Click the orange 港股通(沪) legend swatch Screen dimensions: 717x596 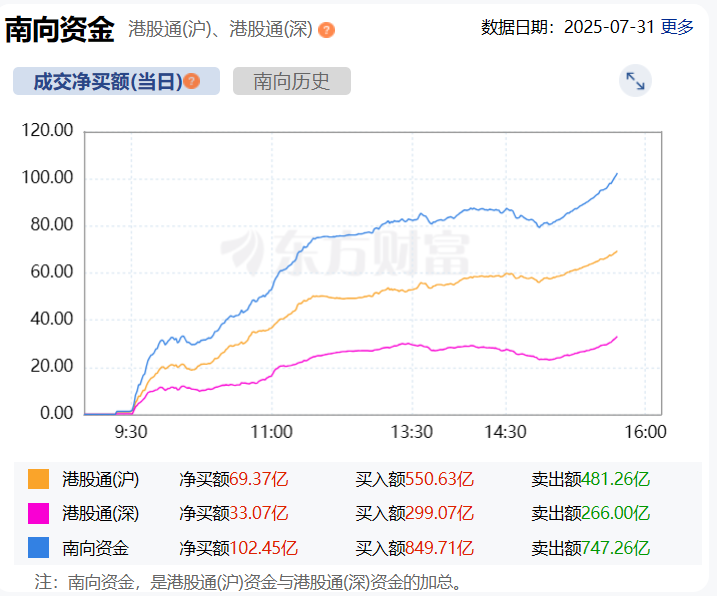tap(38, 479)
